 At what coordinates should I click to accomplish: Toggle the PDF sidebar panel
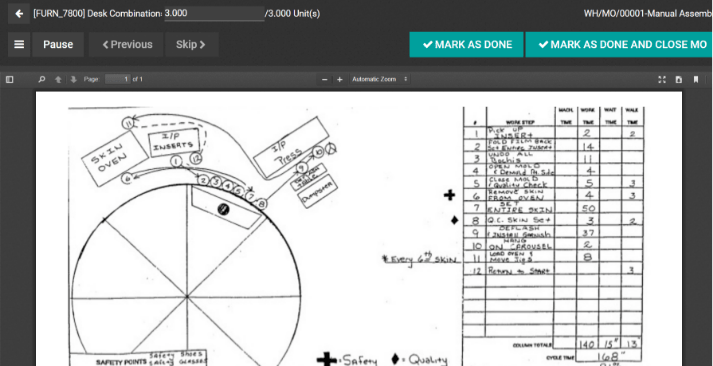click(x=10, y=80)
